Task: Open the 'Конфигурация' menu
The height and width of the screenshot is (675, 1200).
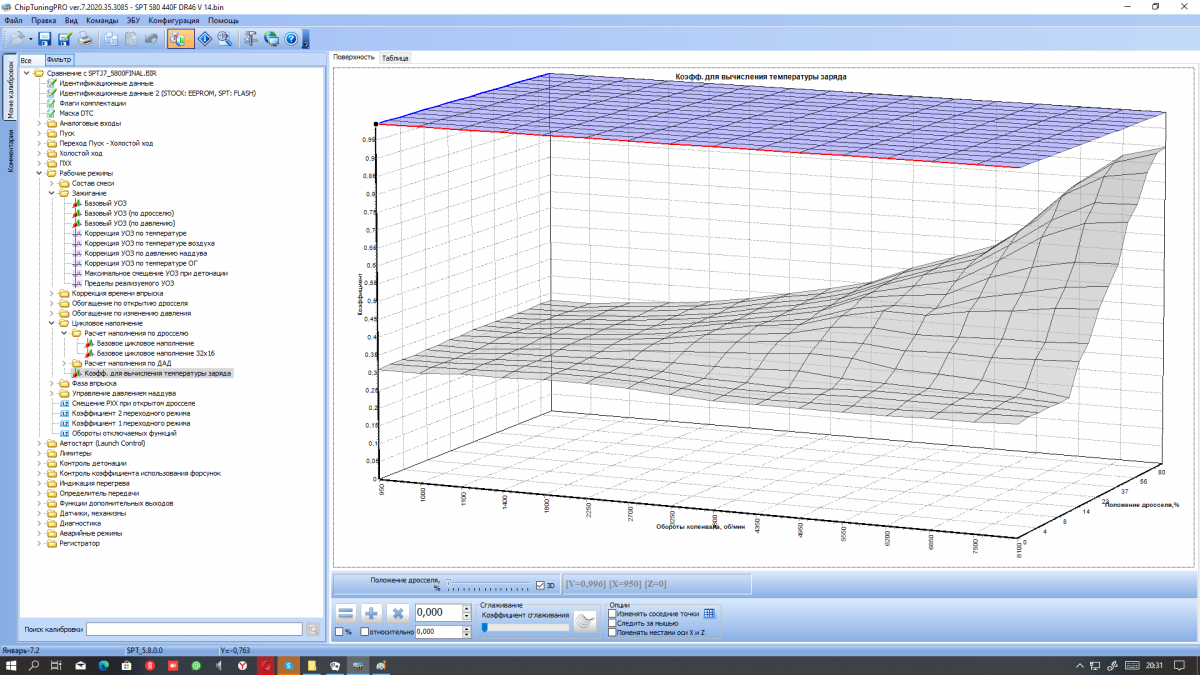Action: tap(173, 20)
